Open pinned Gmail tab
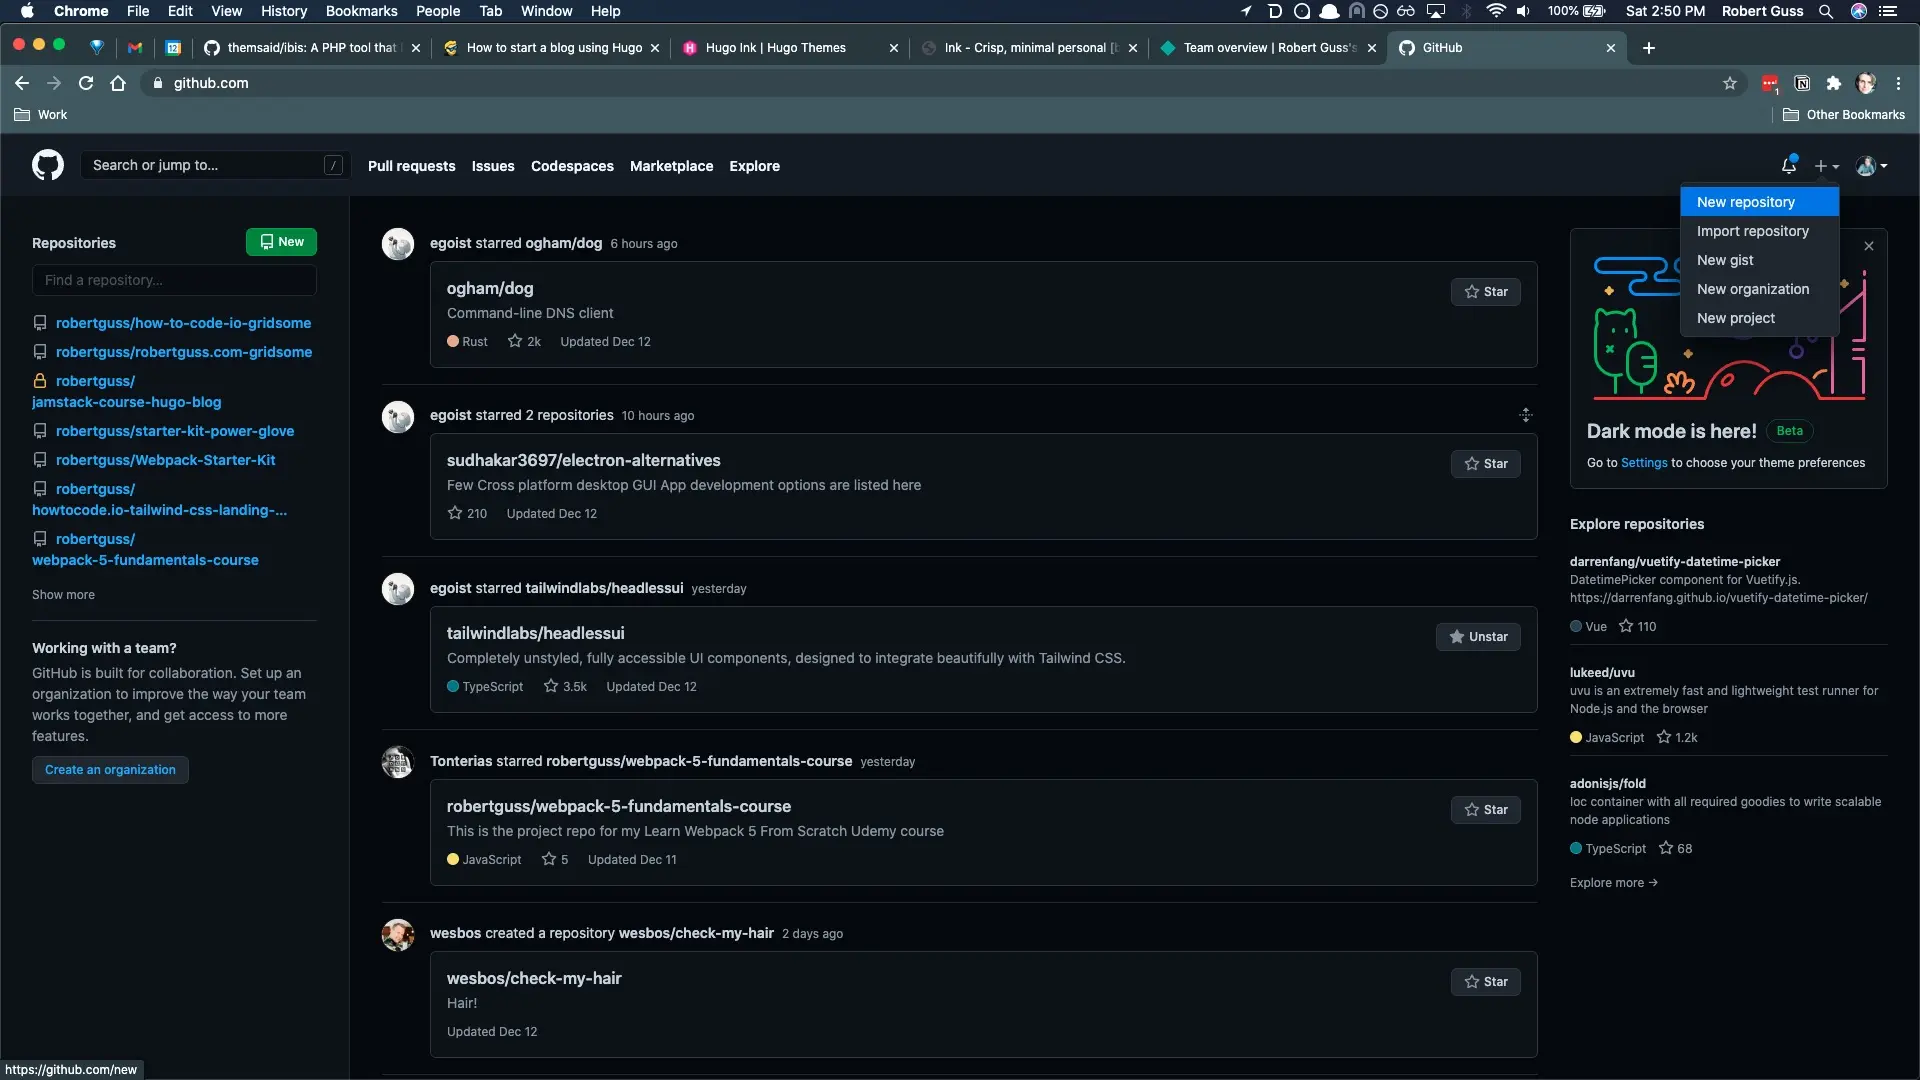The height and width of the screenshot is (1080, 1920). click(x=135, y=48)
